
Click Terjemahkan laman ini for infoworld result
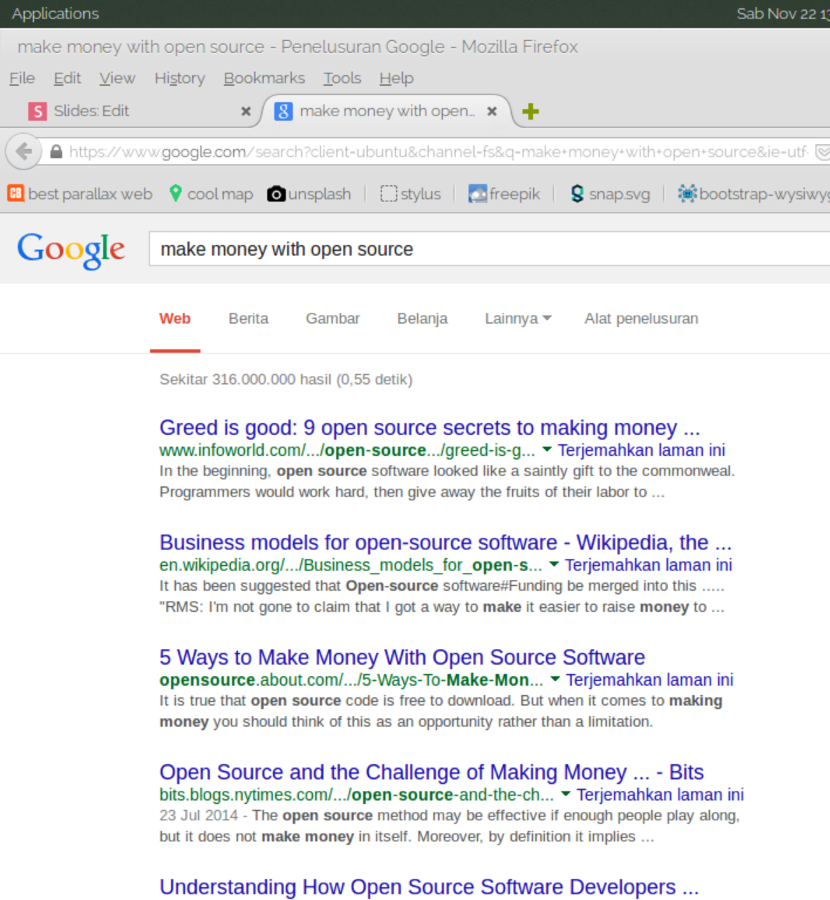(642, 450)
